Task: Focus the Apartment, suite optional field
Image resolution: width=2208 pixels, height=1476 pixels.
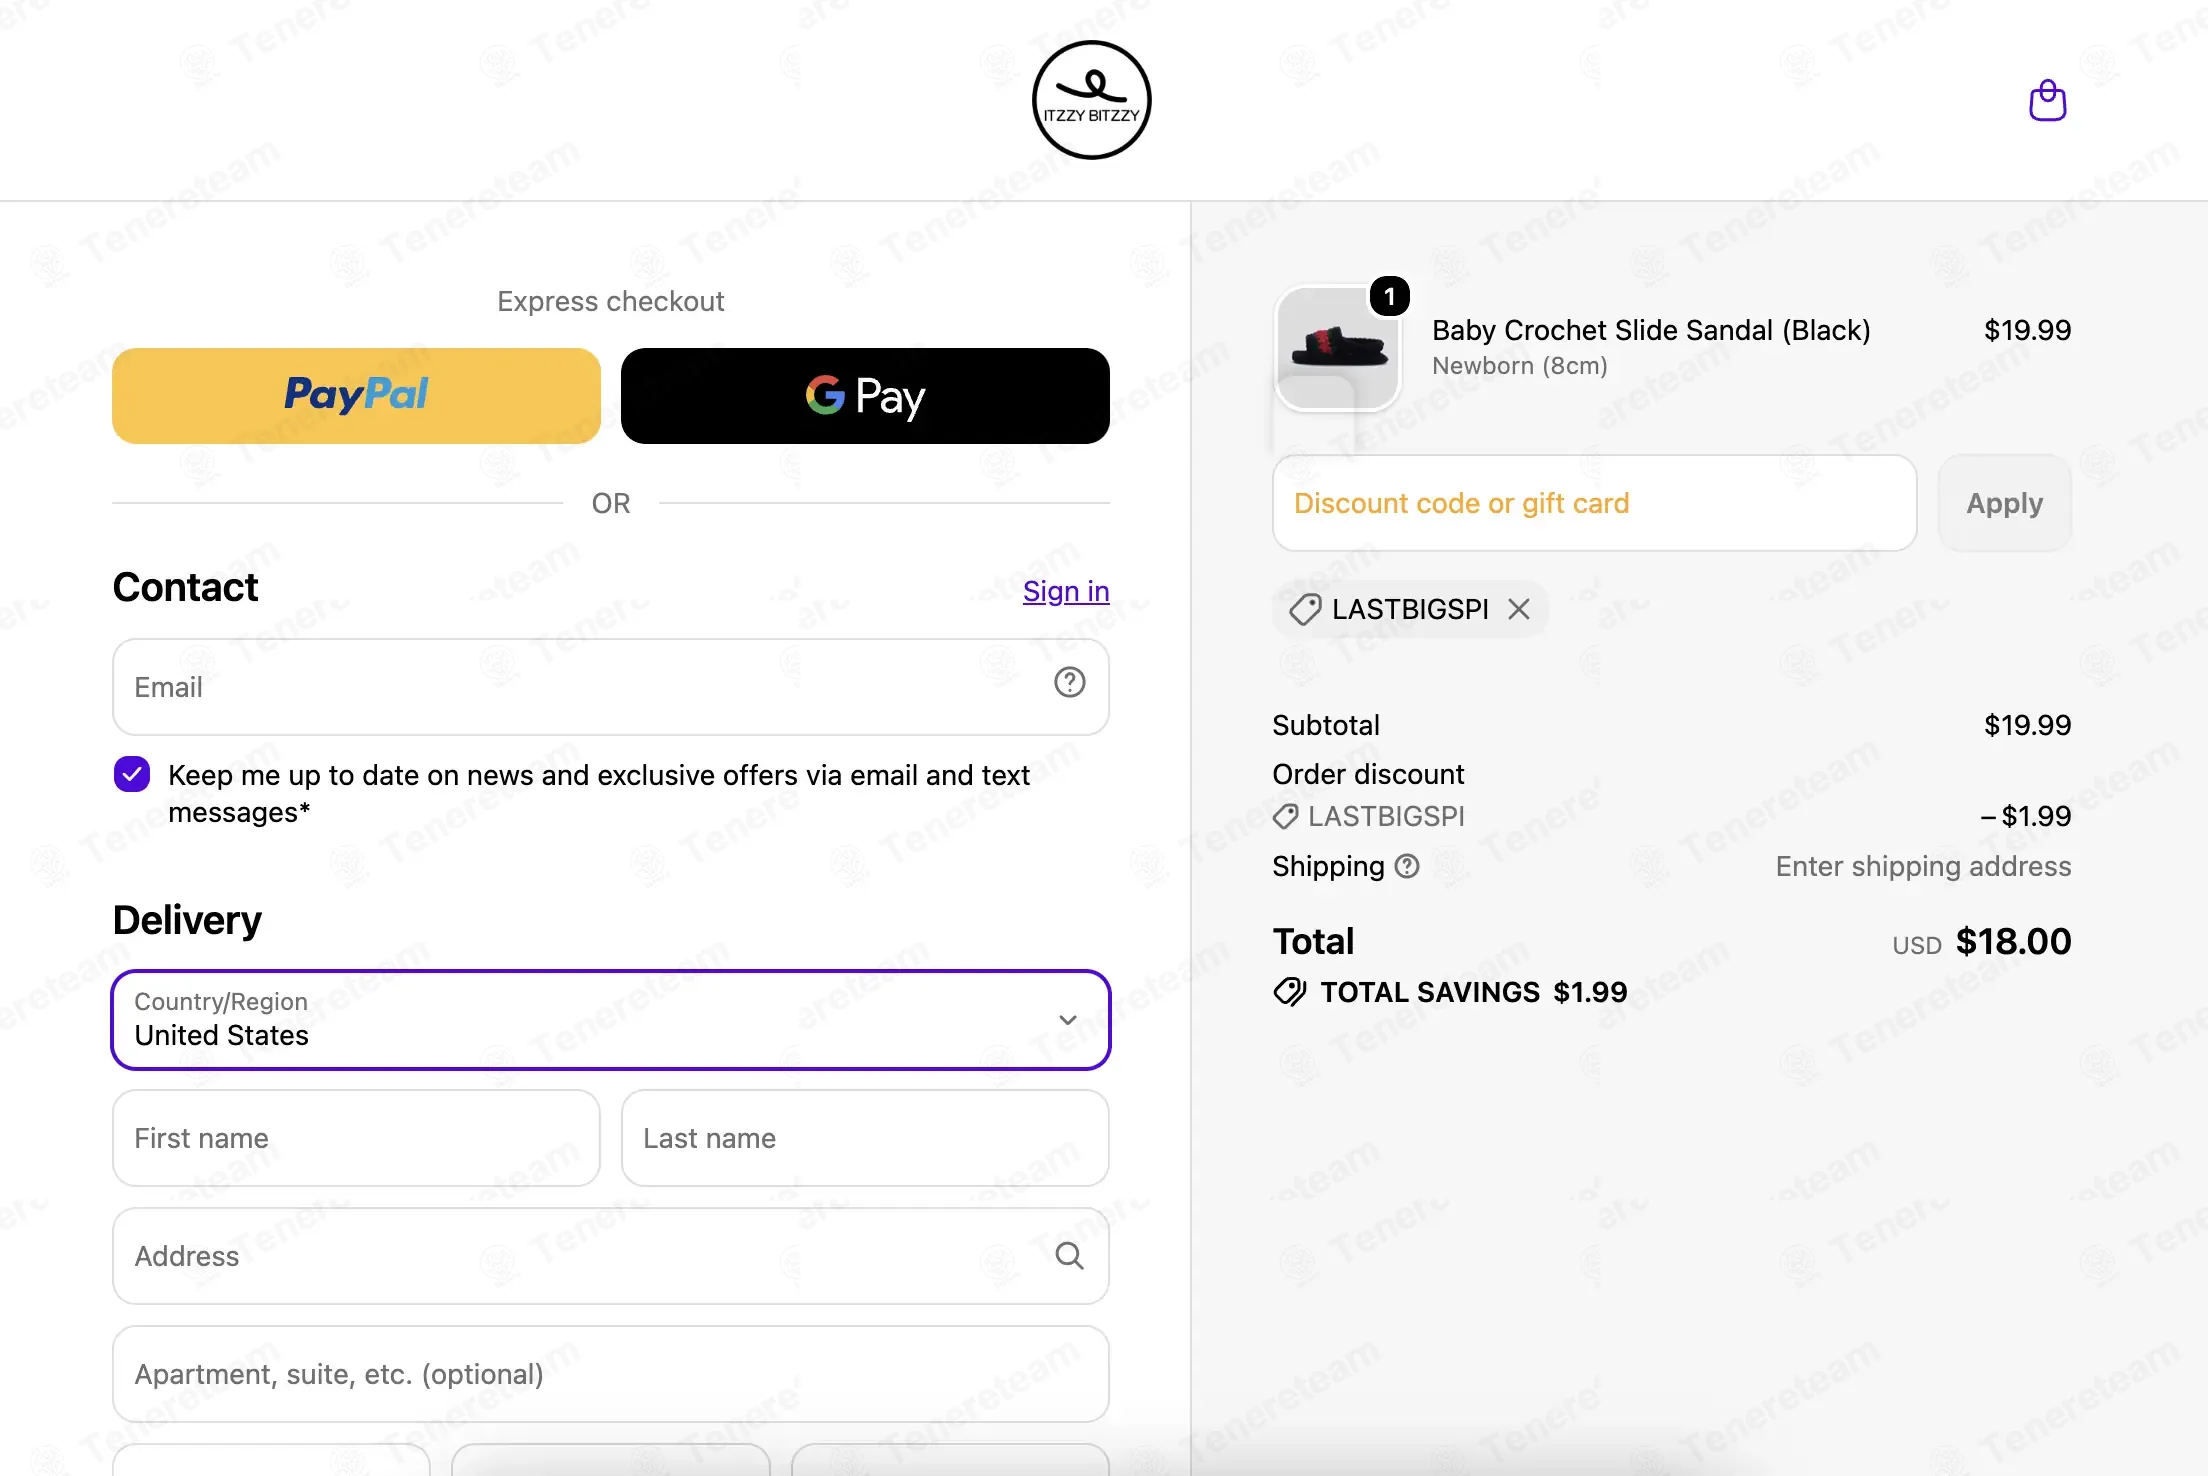Action: pyautogui.click(x=611, y=1374)
